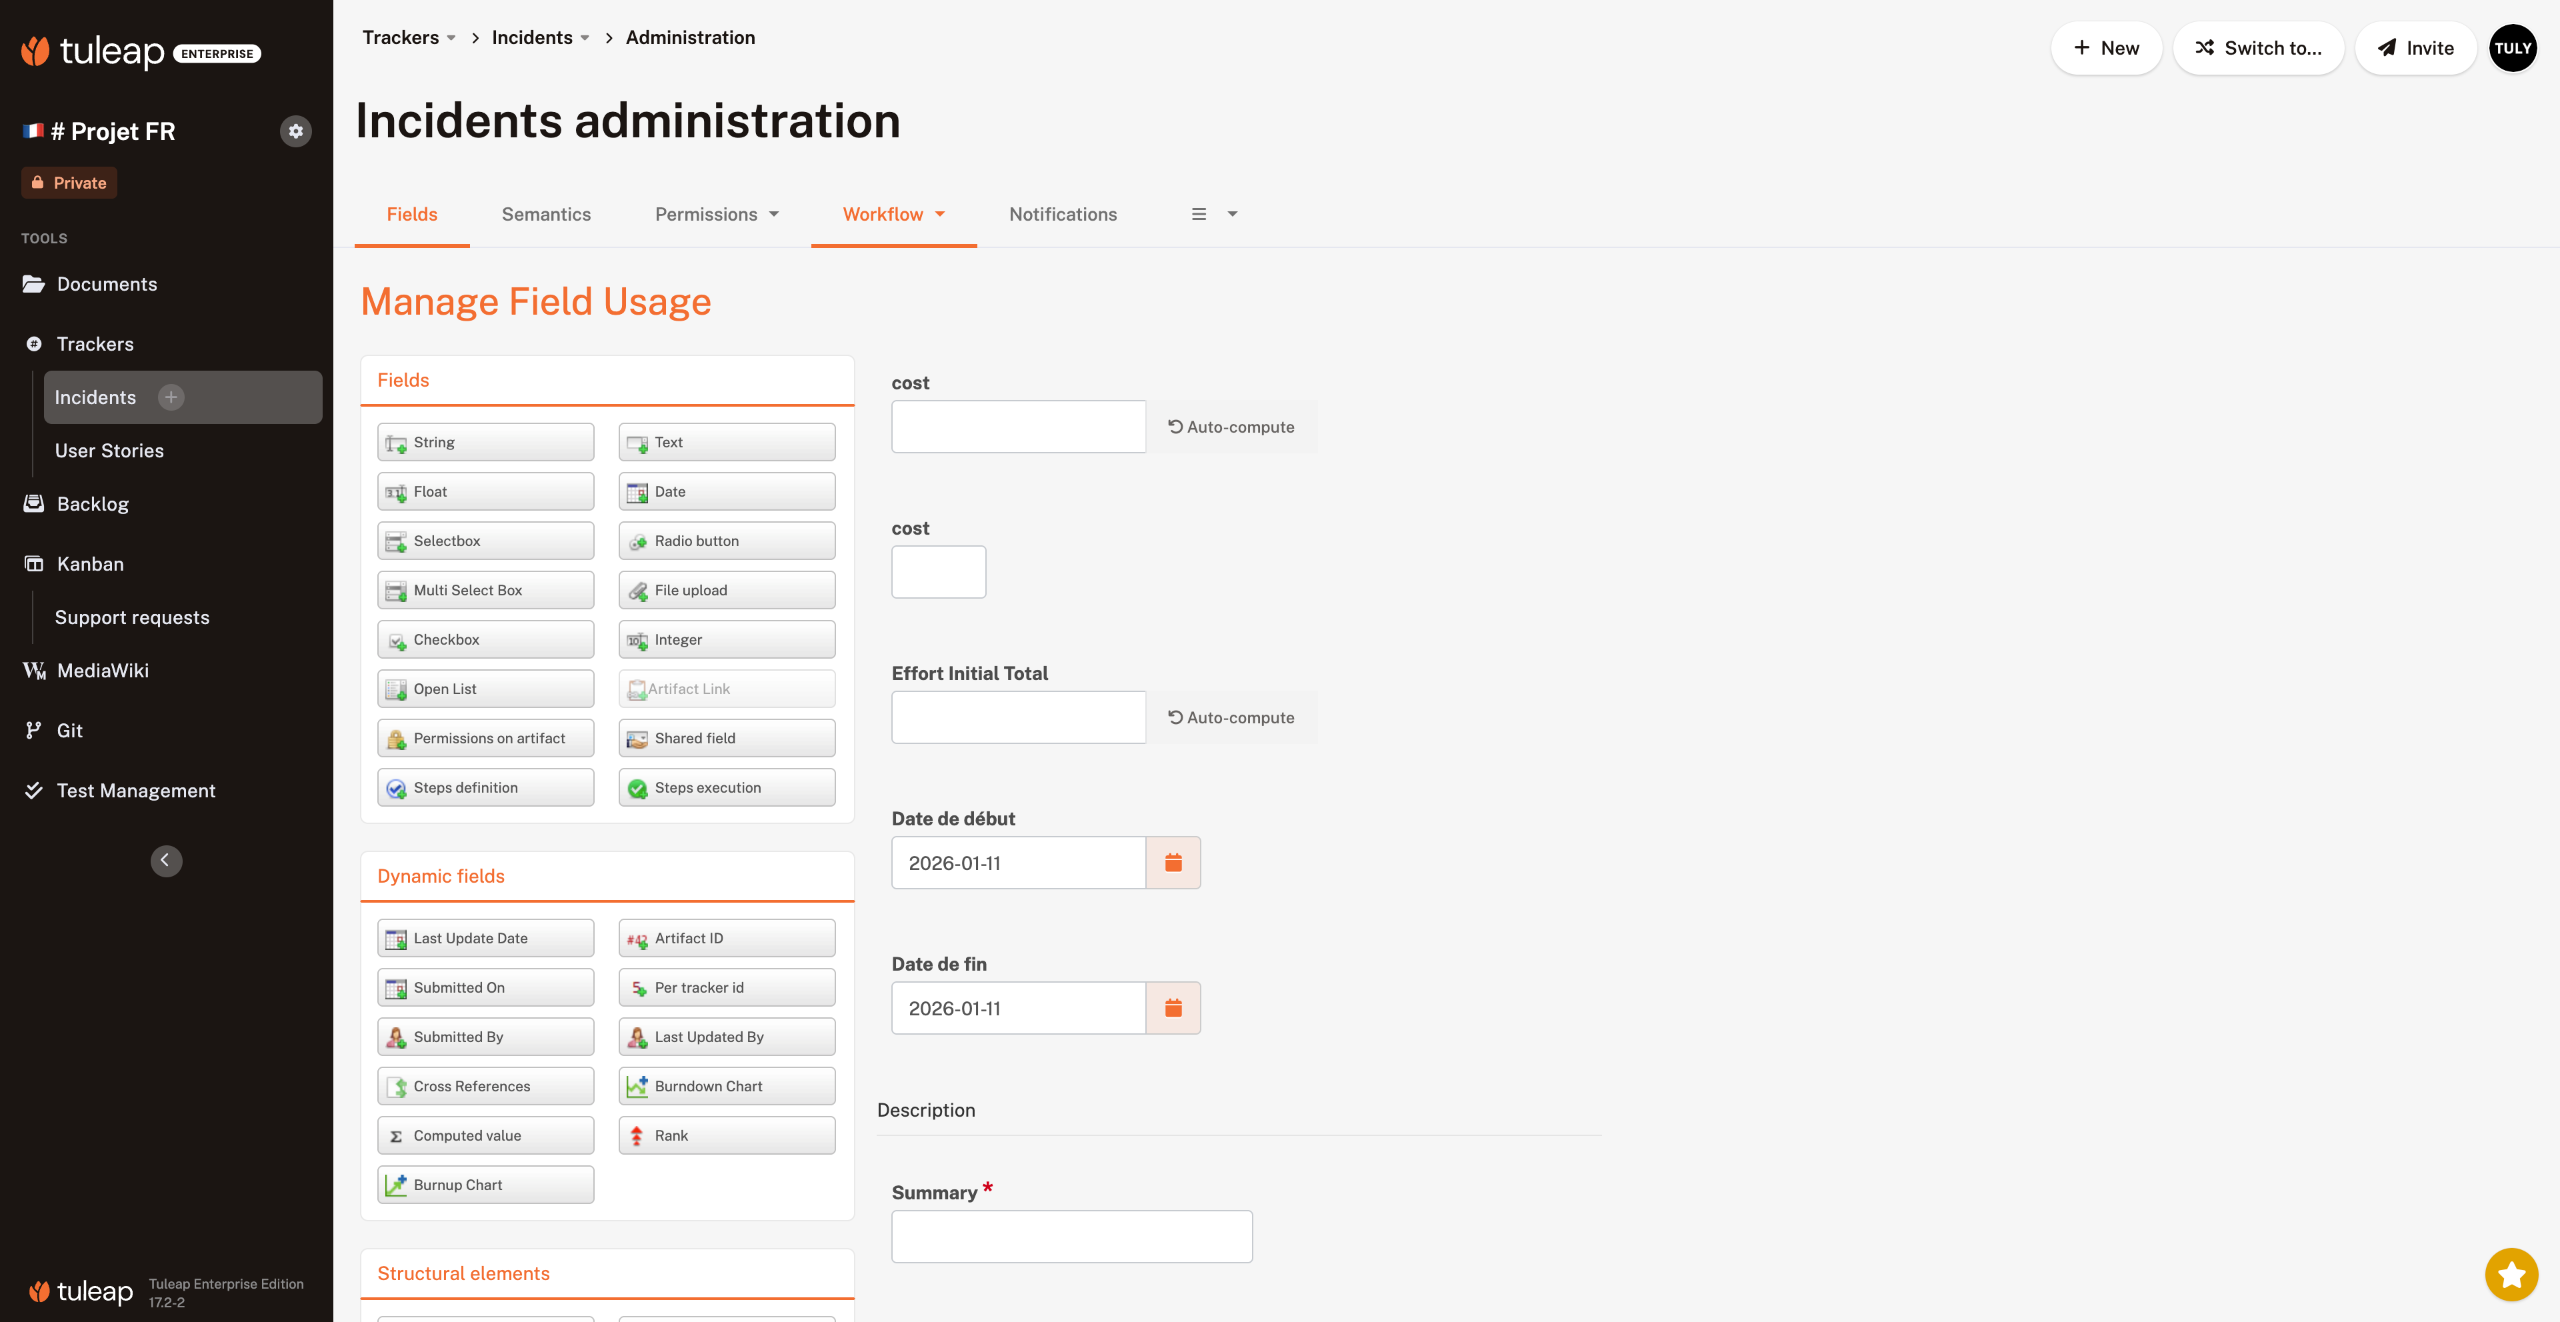Add a Radio button field

tap(726, 541)
